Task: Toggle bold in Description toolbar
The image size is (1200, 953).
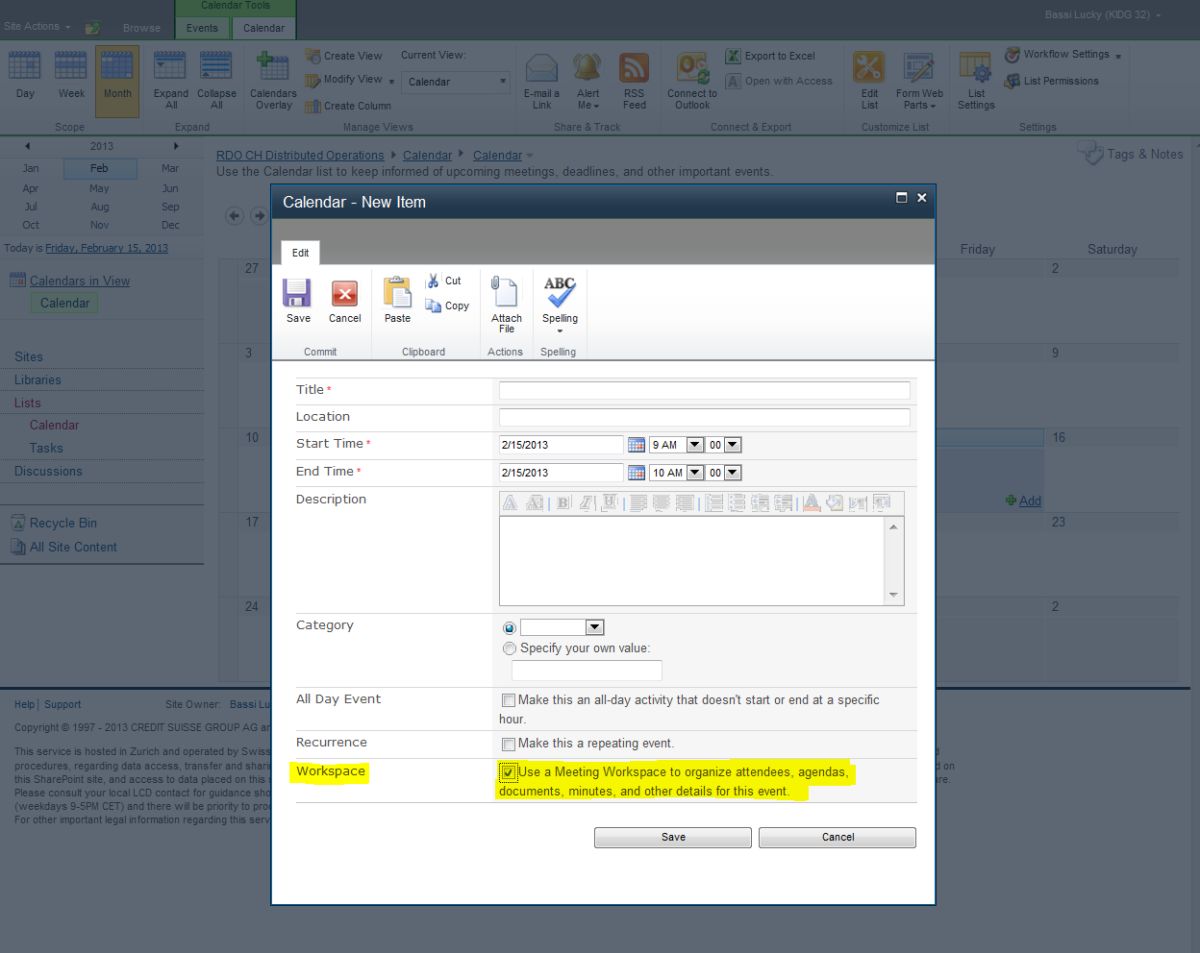Action: 563,503
